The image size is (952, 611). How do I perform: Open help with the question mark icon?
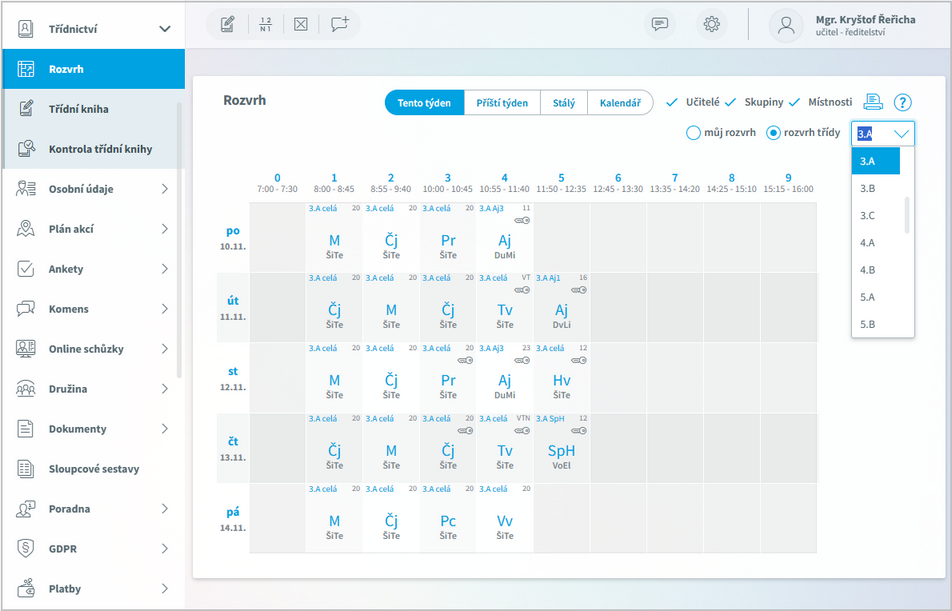coord(903,102)
